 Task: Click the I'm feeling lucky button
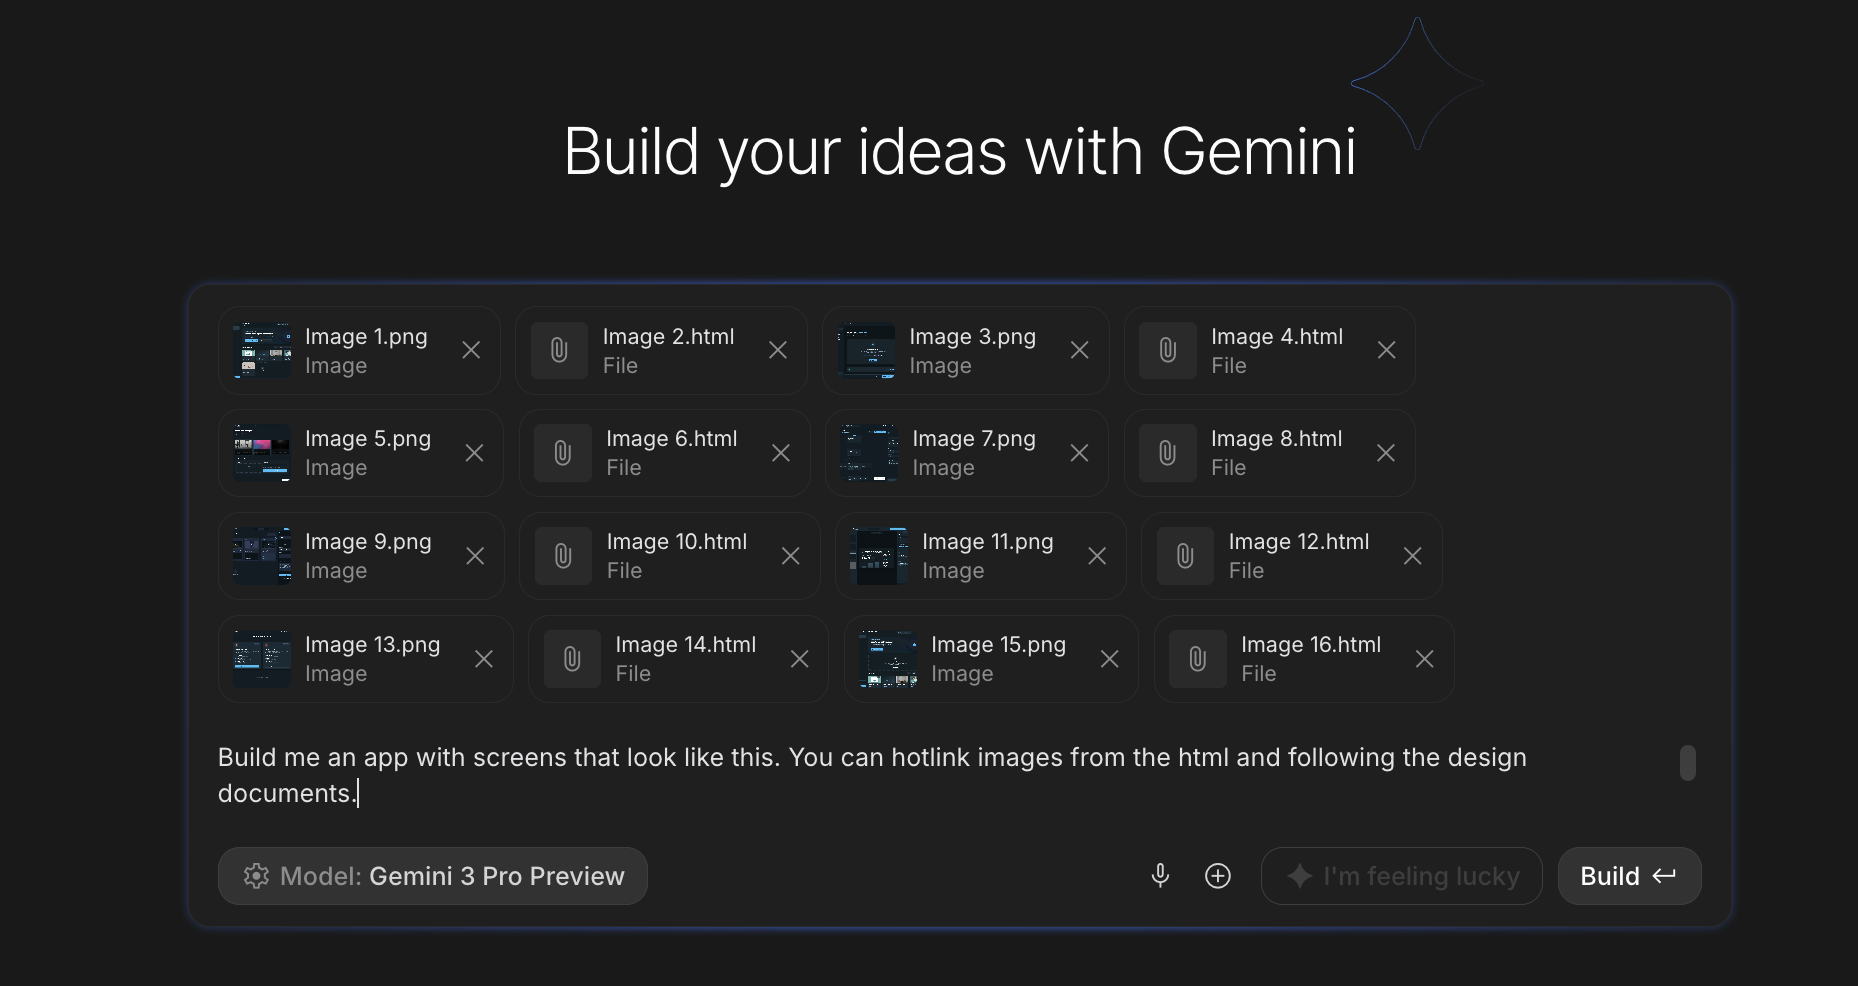[x=1401, y=876]
